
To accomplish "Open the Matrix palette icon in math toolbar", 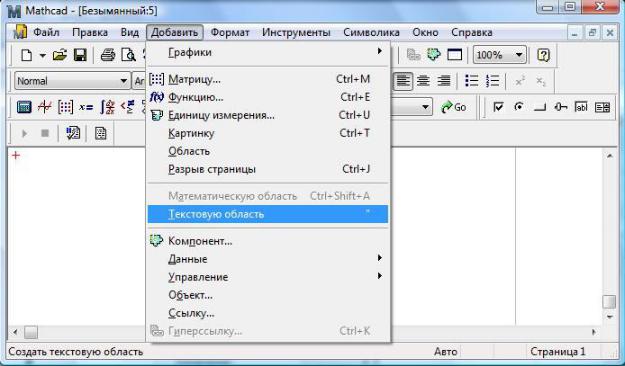I will [x=65, y=107].
